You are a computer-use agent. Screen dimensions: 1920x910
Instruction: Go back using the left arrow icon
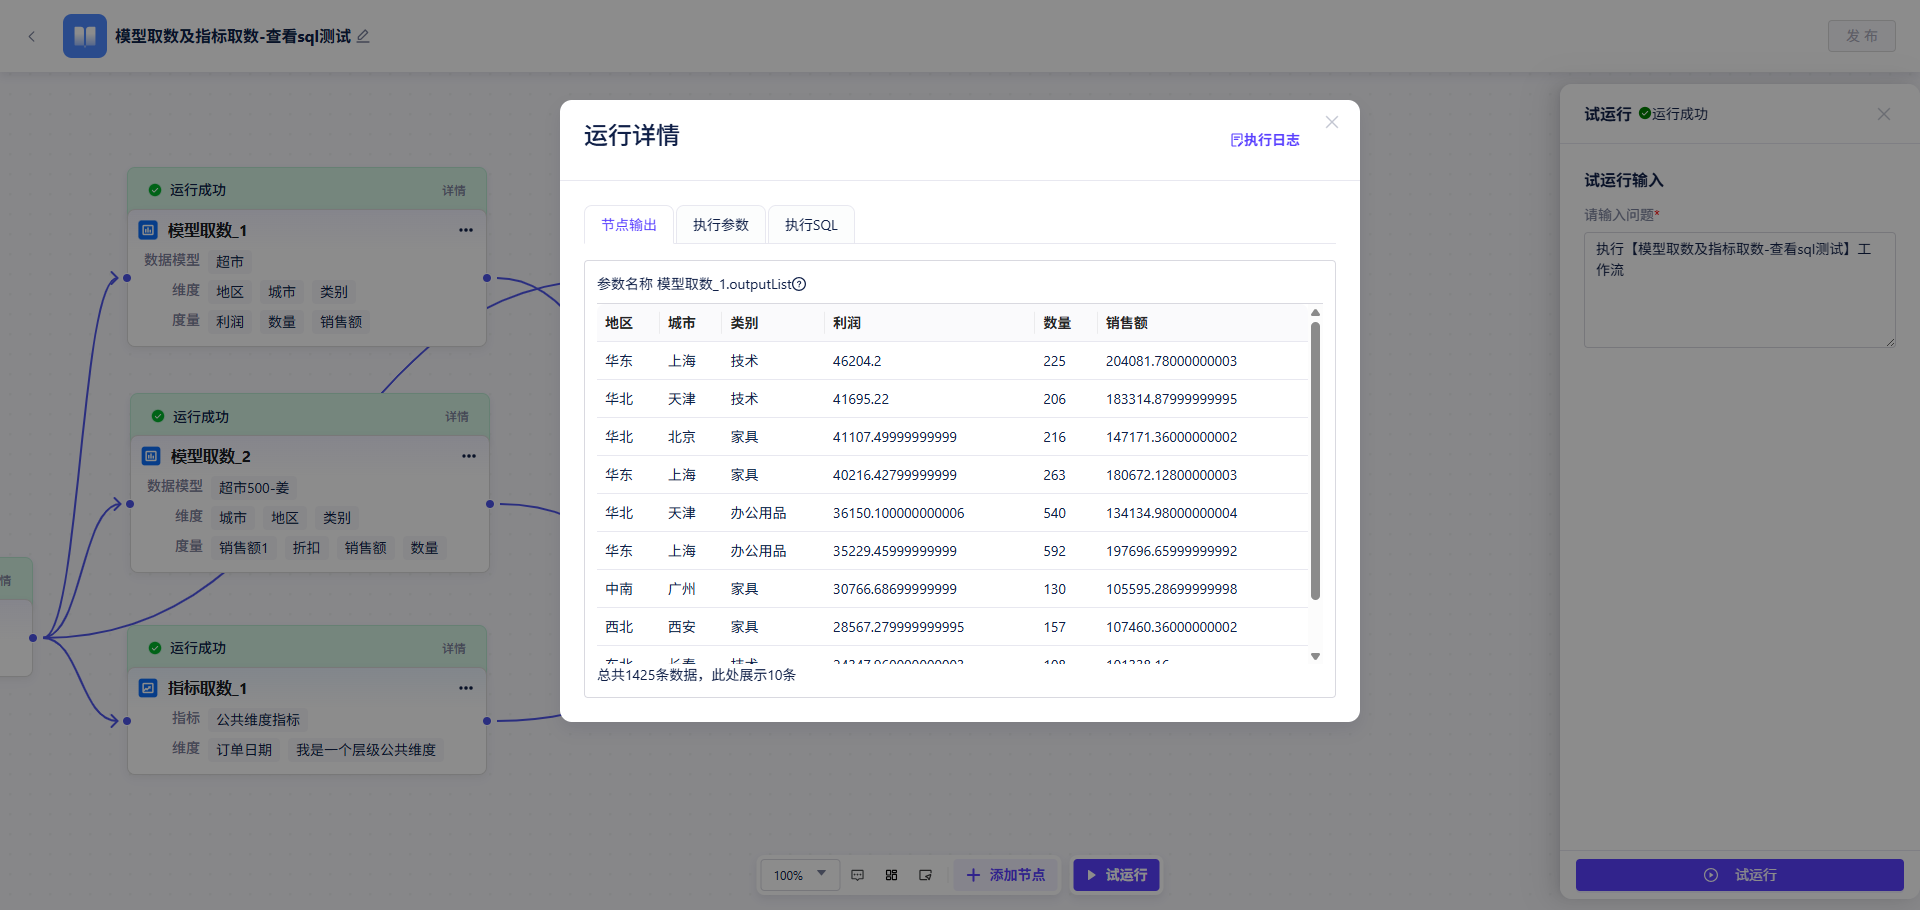point(32,36)
